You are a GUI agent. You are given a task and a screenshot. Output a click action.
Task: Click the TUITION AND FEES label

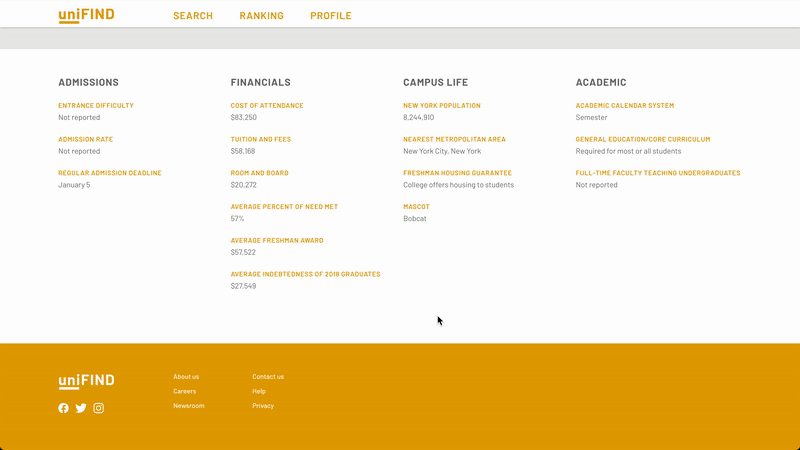click(261, 139)
